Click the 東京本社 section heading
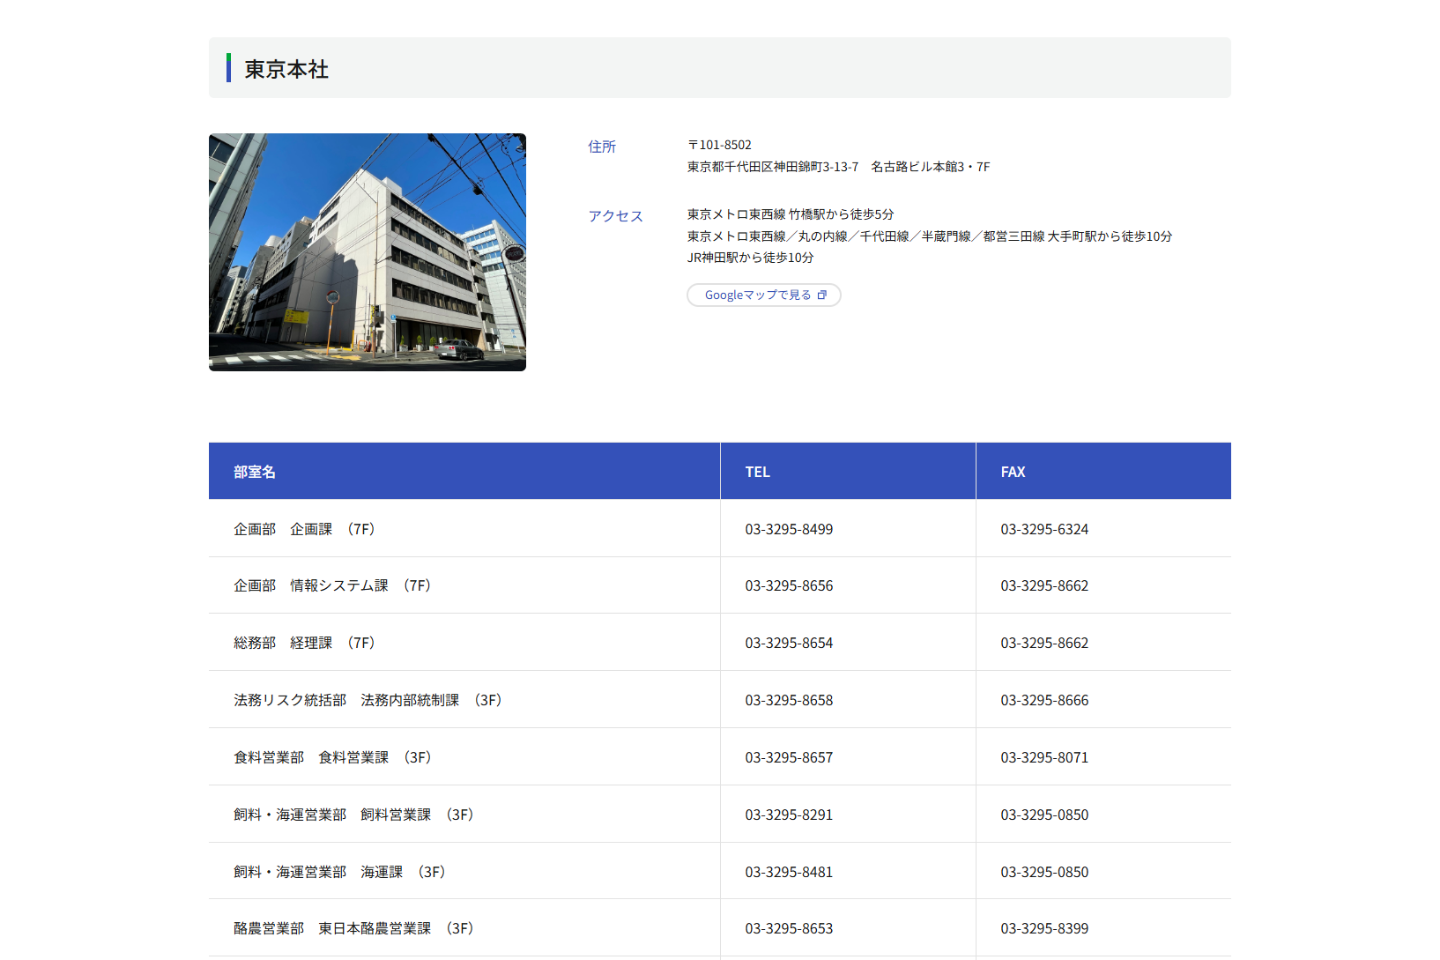 tap(287, 69)
